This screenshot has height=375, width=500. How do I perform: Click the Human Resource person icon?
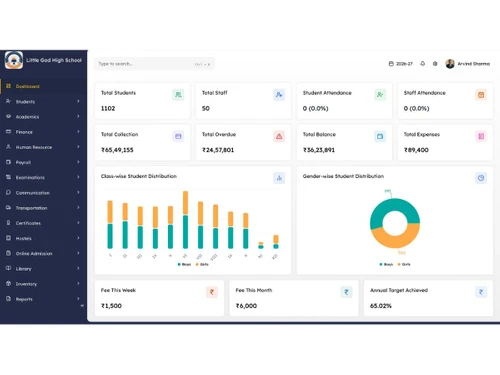(x=8, y=147)
